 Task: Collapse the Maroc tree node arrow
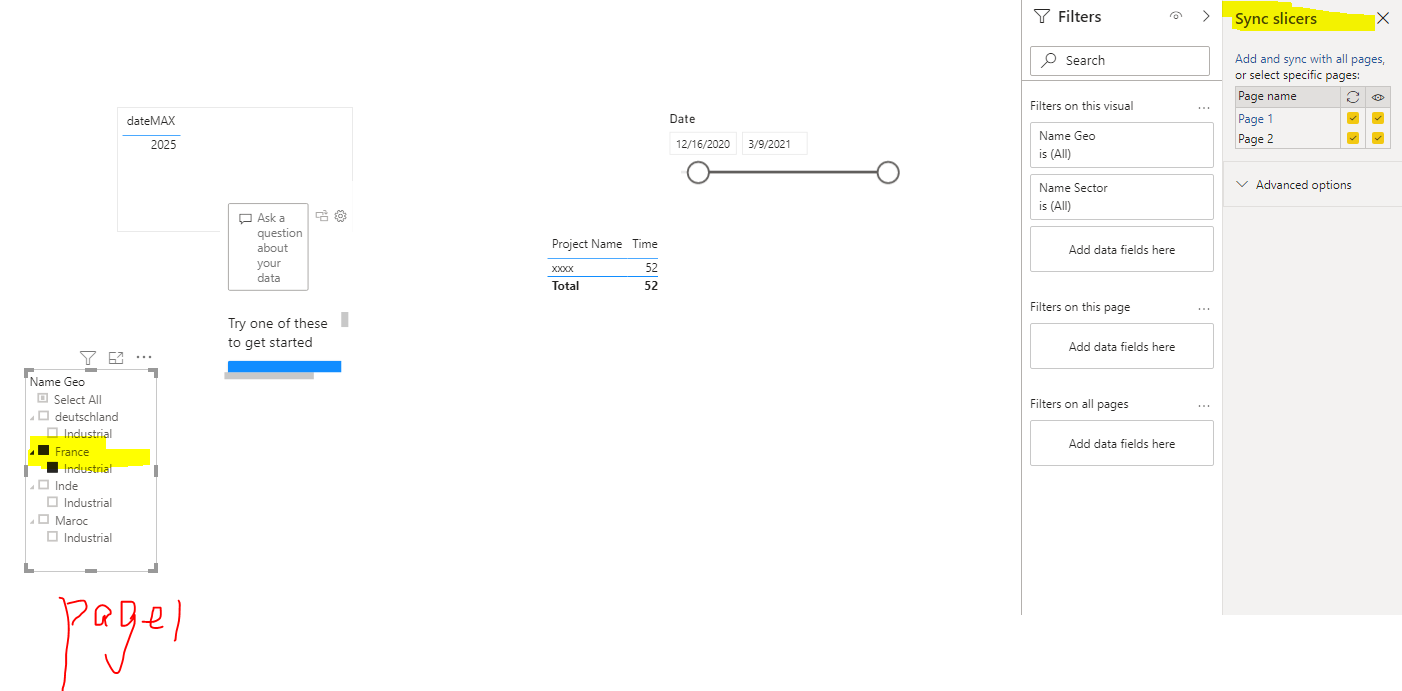click(x=32, y=521)
